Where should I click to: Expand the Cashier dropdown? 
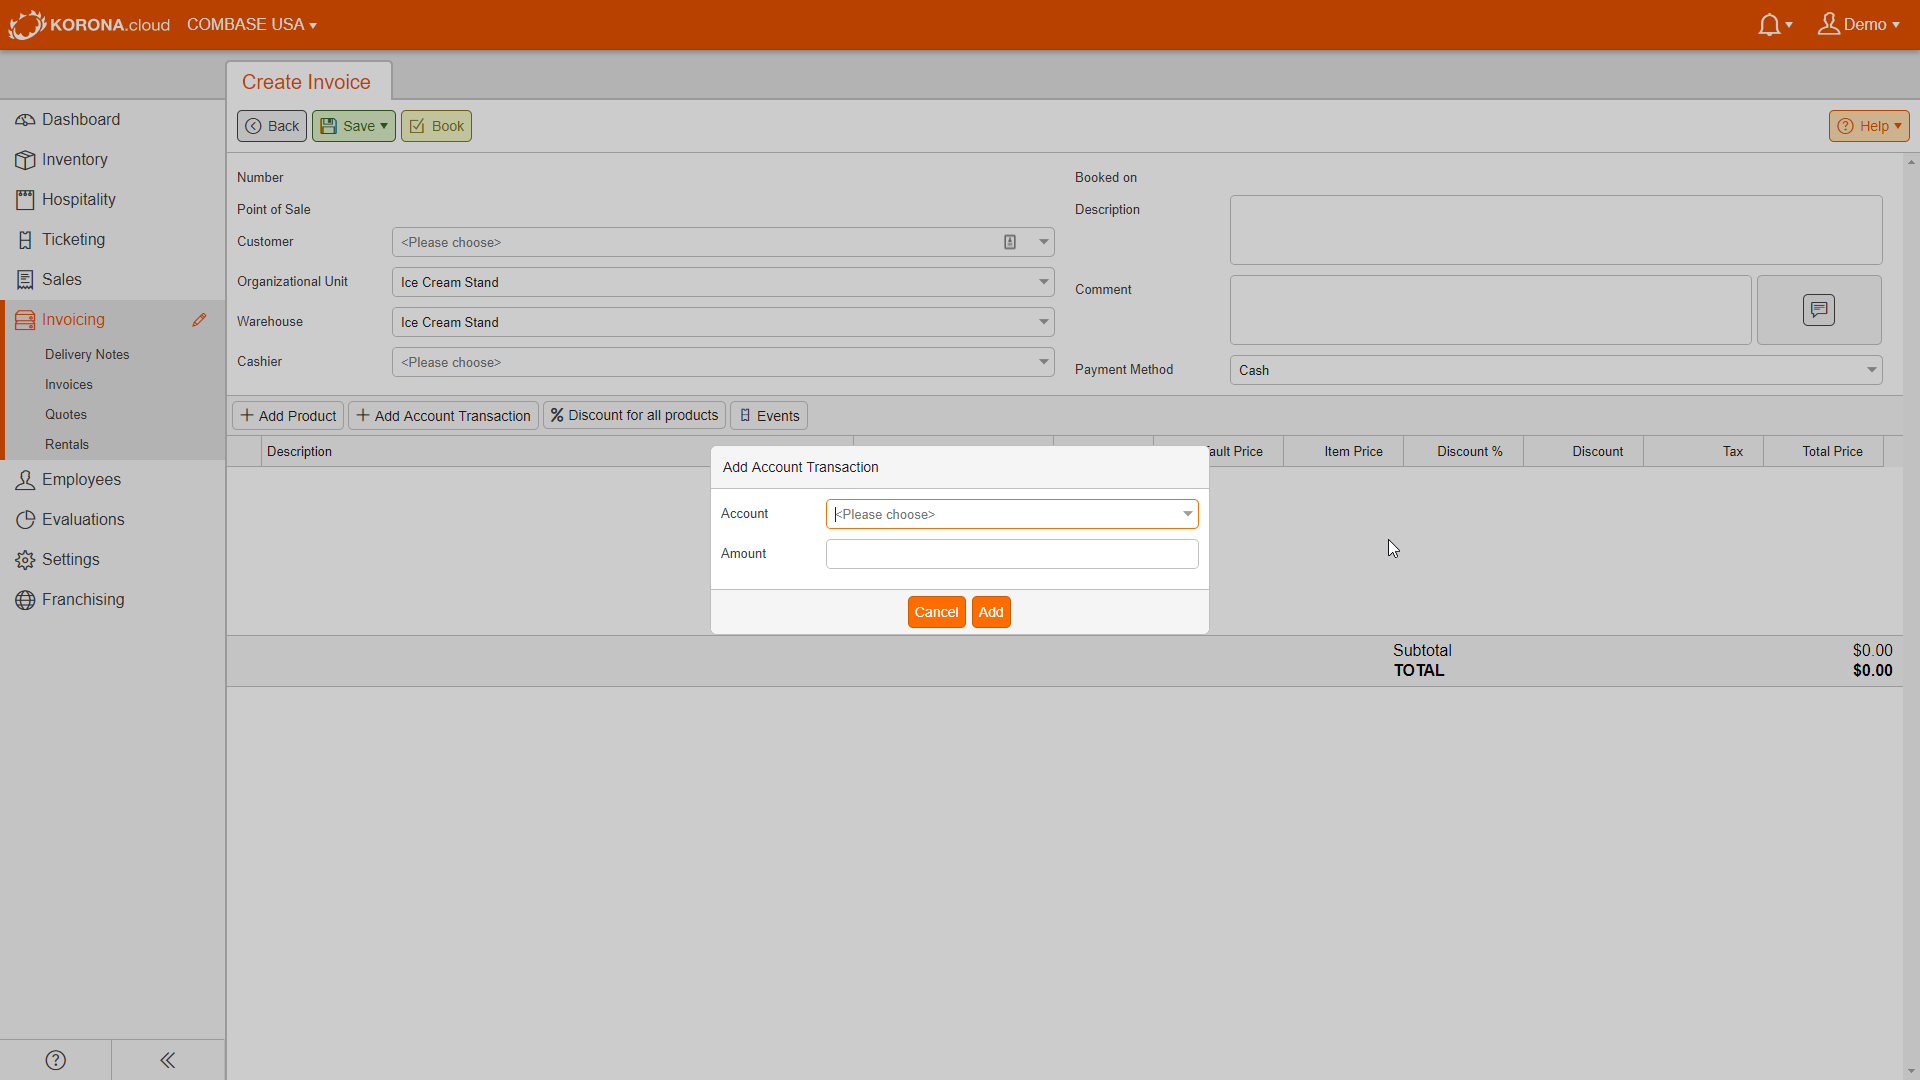point(1043,362)
